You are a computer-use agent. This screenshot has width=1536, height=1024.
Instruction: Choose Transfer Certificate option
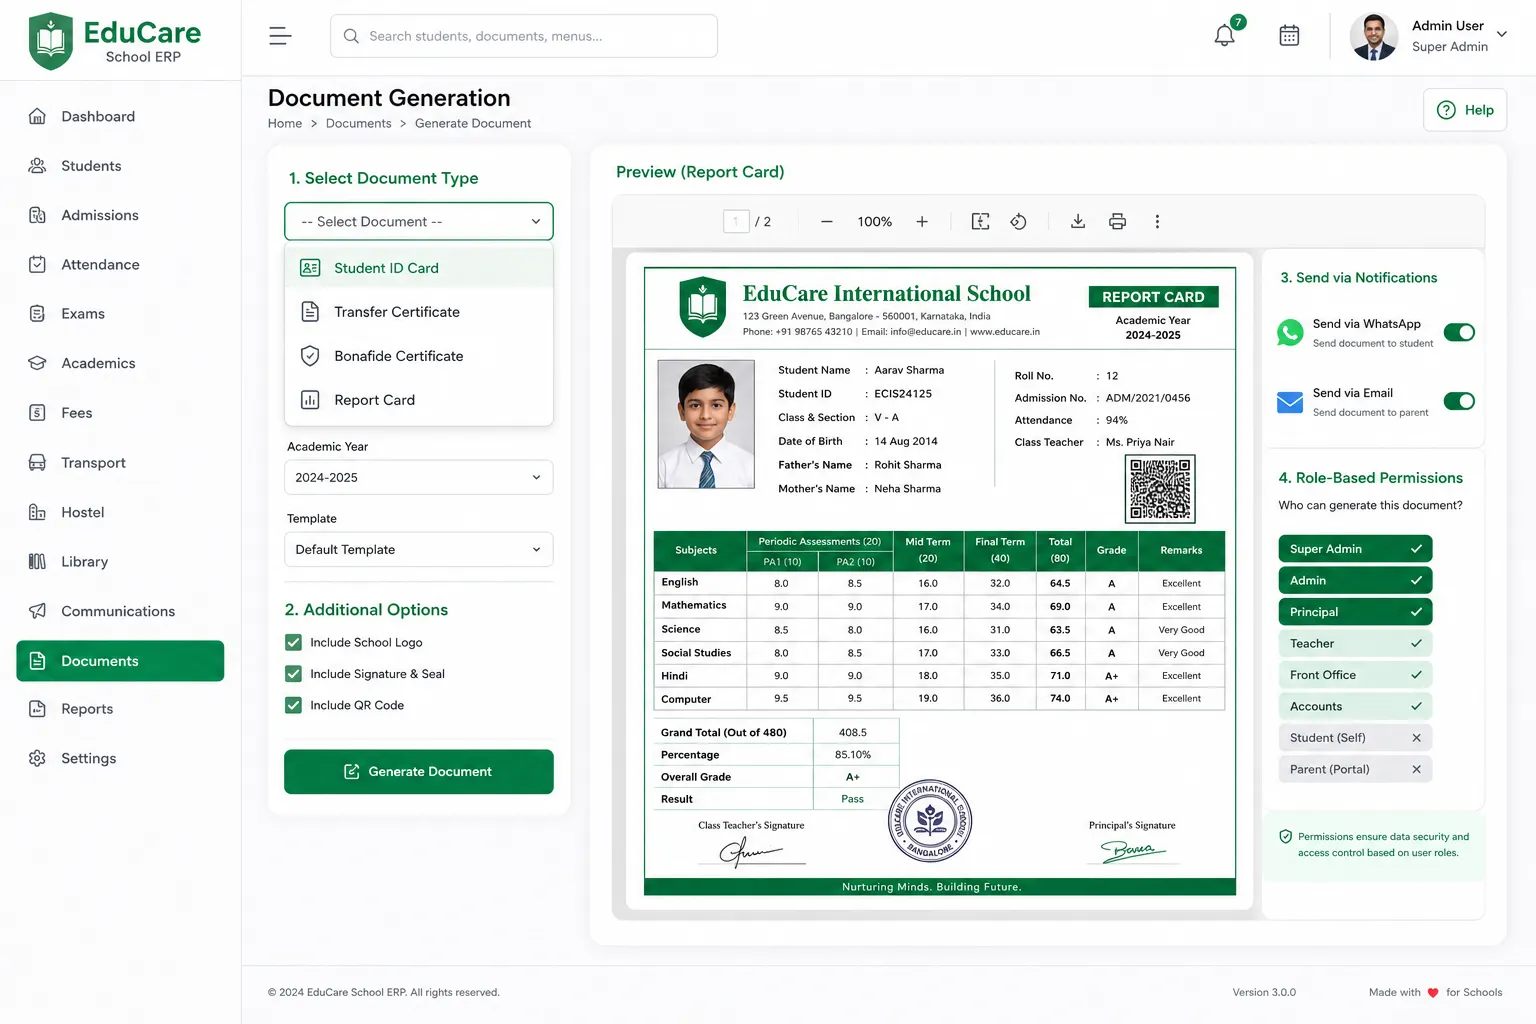pos(419,312)
